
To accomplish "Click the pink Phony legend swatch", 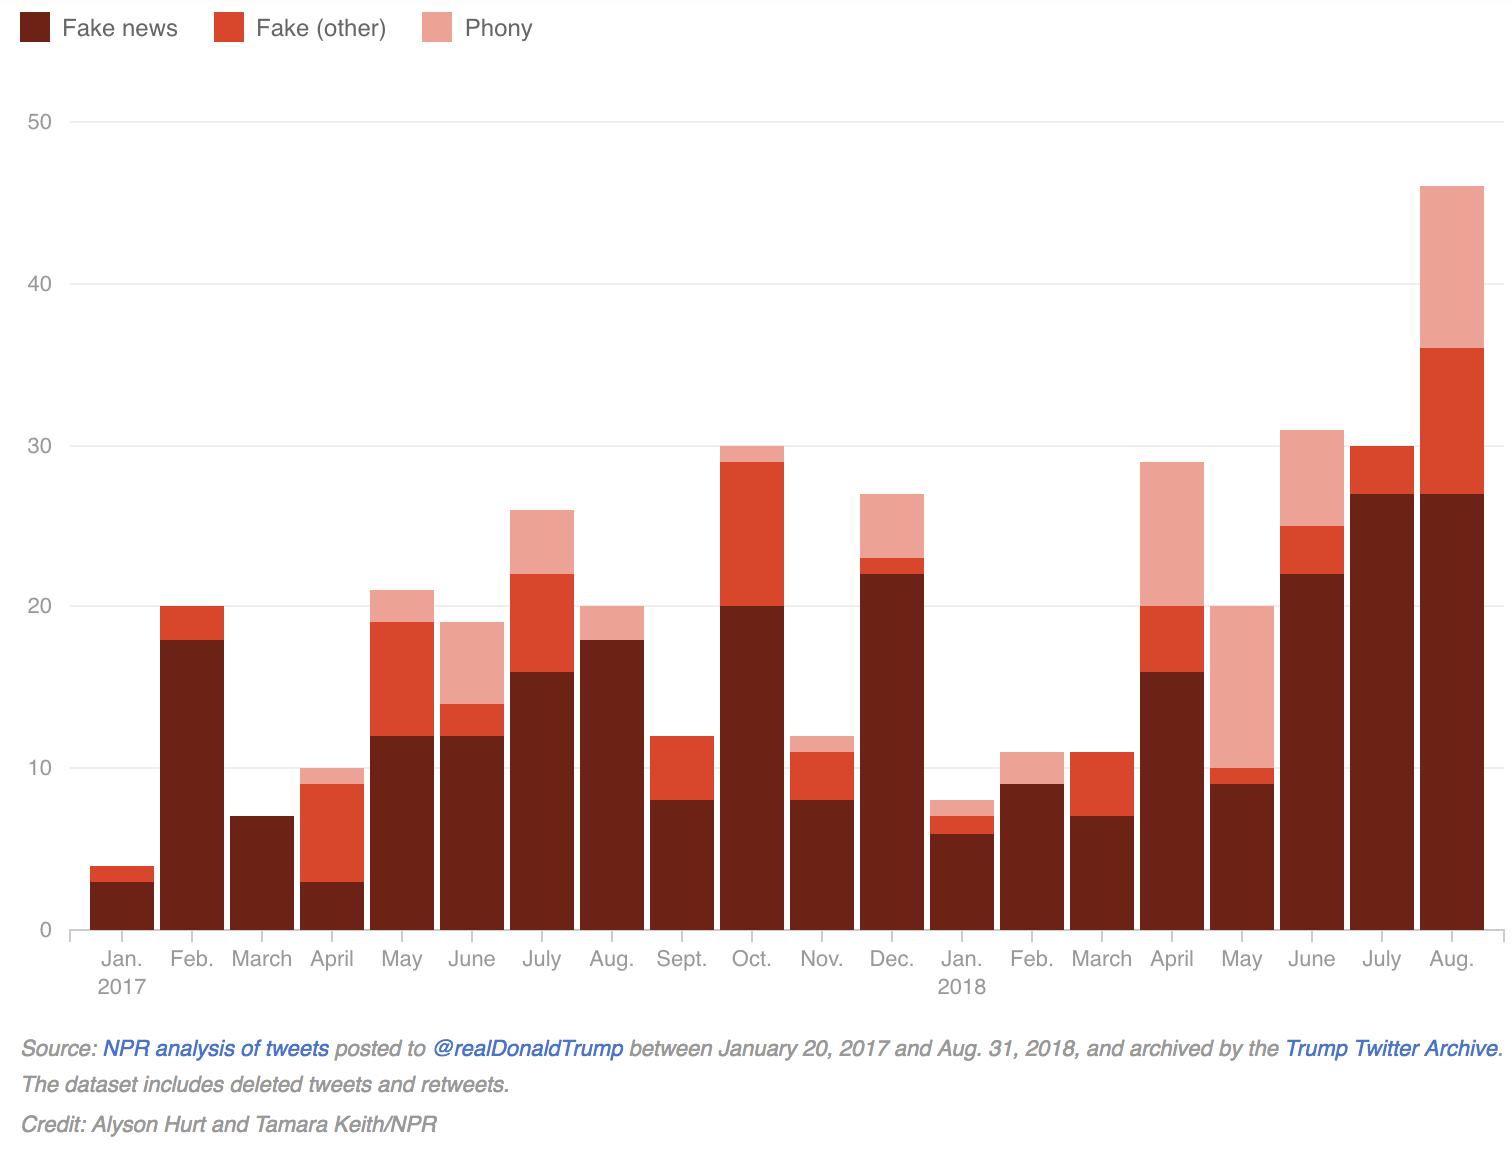I will [437, 28].
